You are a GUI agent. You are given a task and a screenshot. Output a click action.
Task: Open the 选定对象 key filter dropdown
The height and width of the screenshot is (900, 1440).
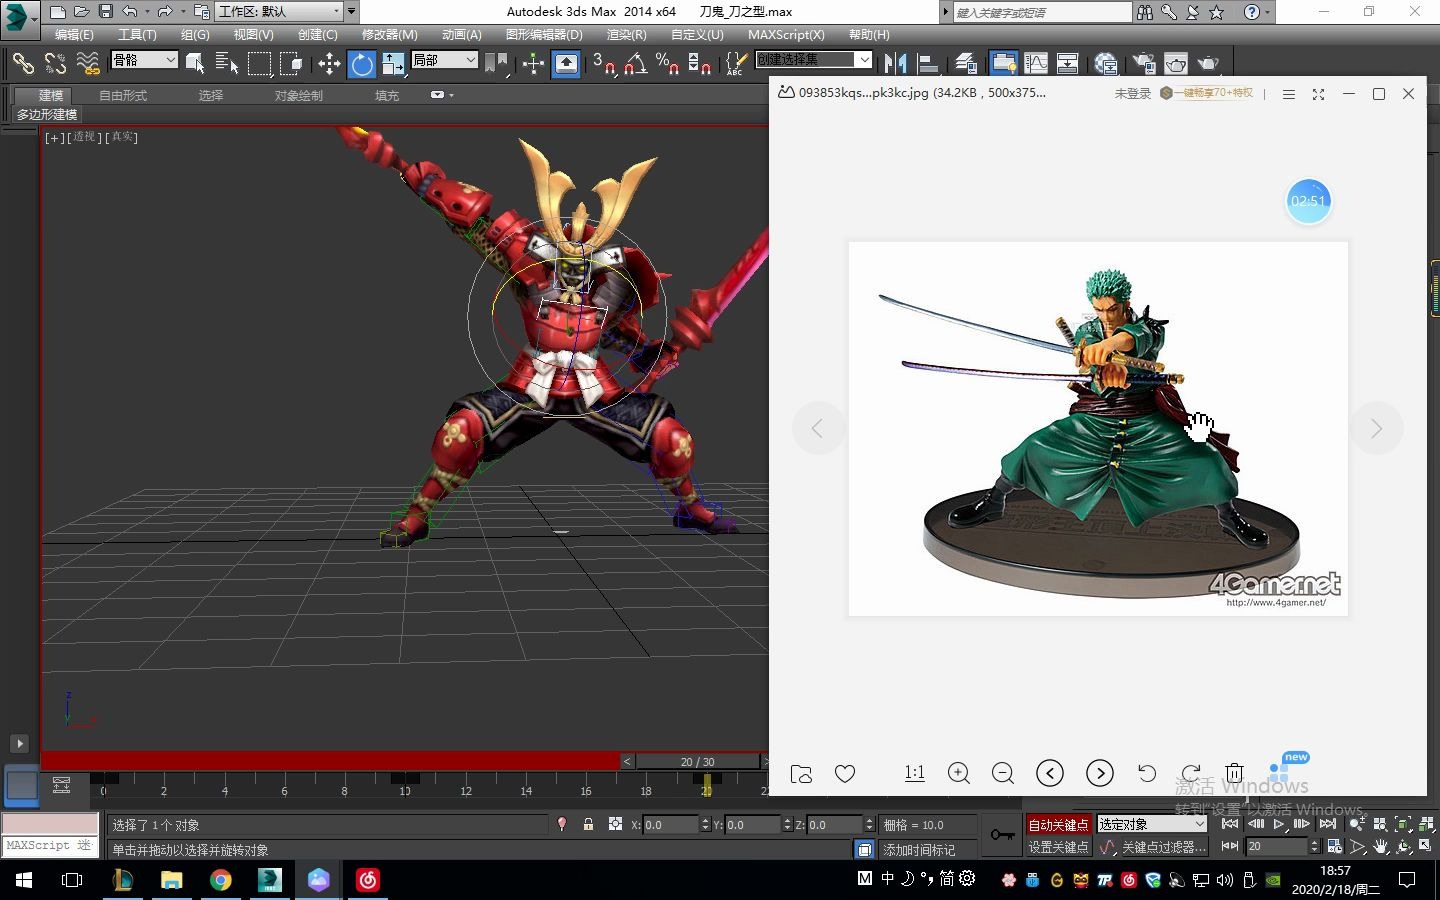[1152, 824]
